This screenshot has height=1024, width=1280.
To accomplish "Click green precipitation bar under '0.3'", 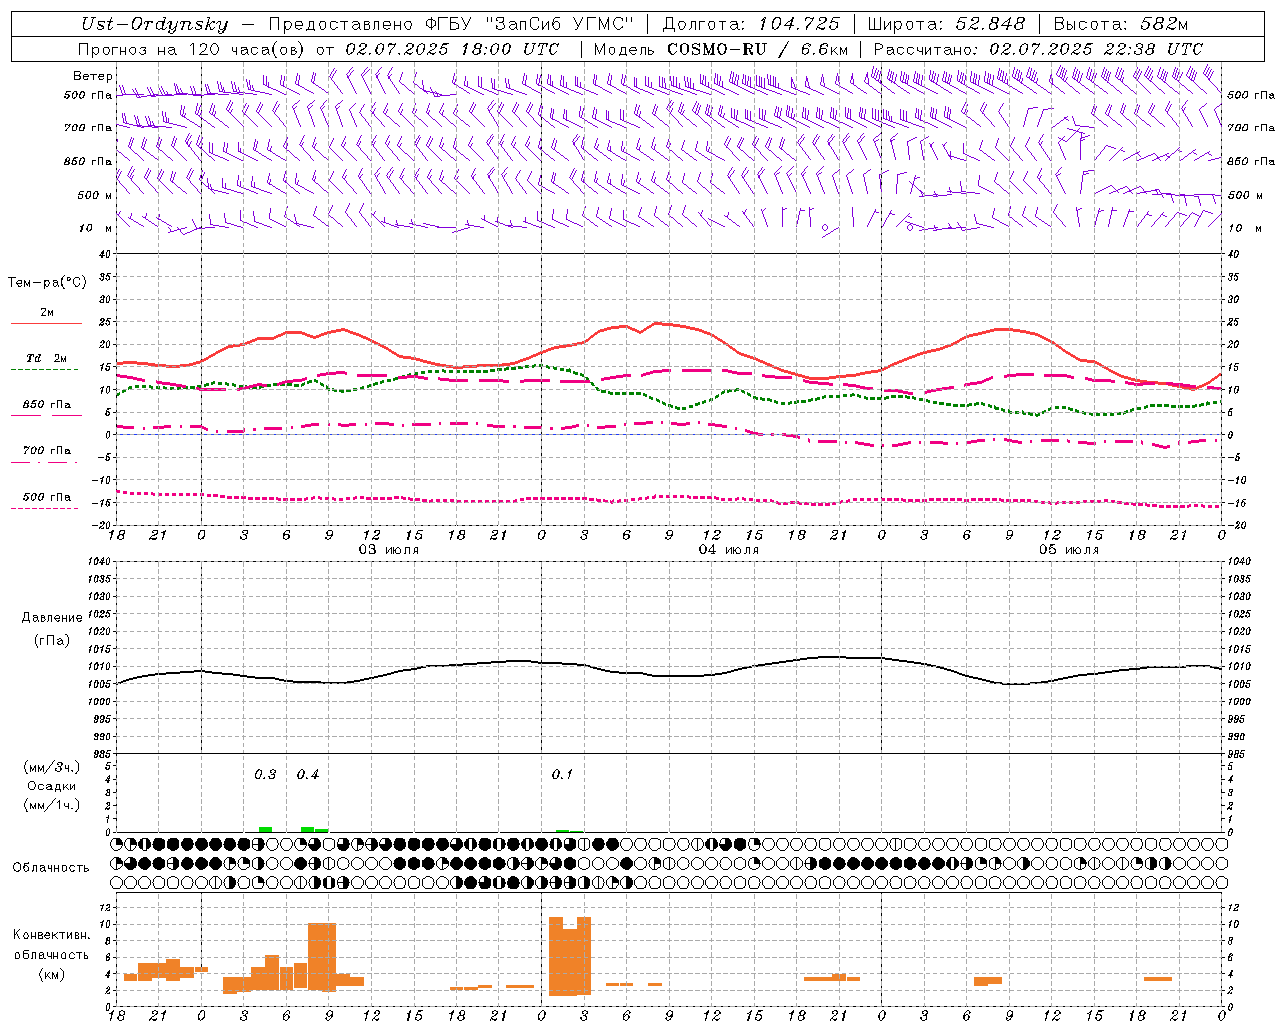I will [265, 829].
